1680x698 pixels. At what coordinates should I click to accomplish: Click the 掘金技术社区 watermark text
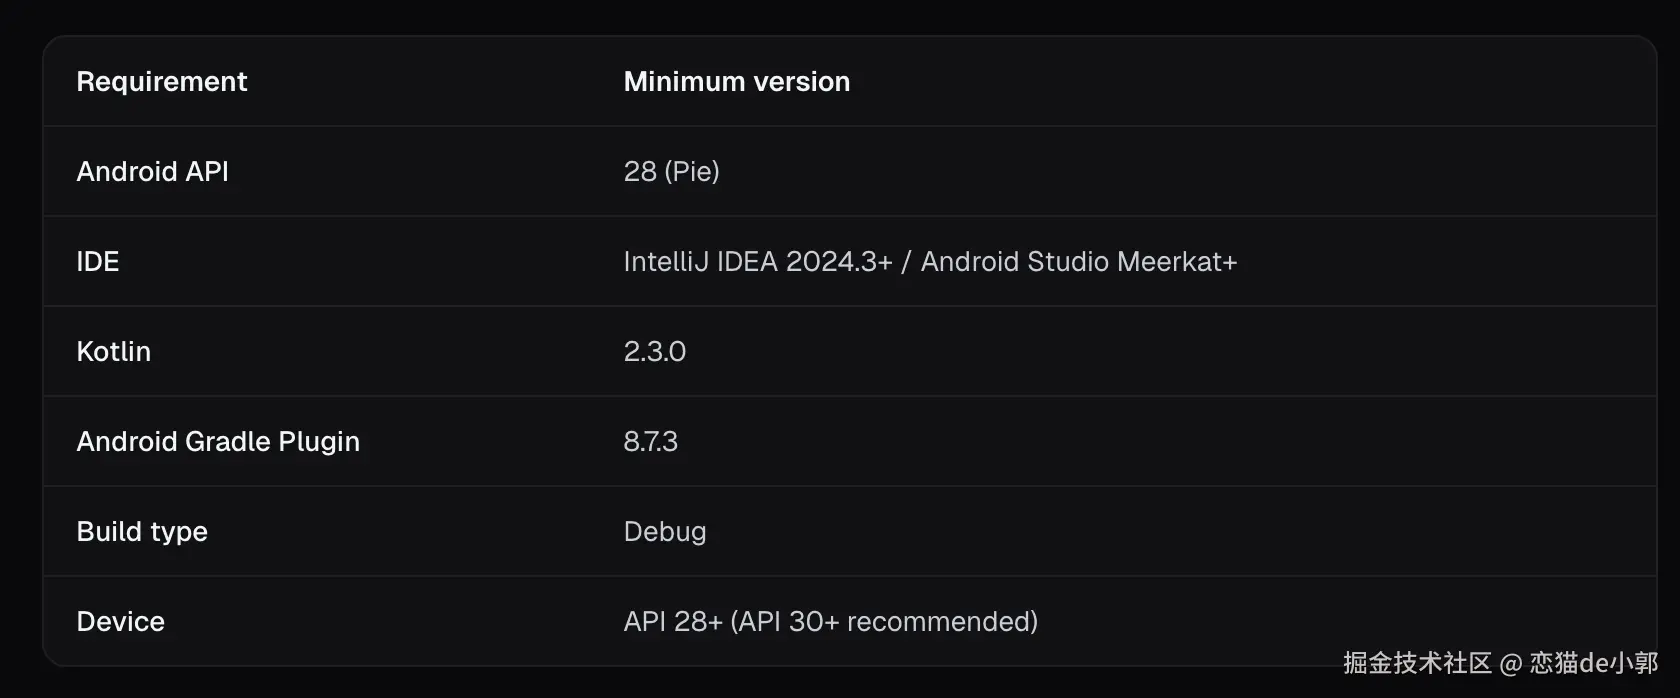click(x=1416, y=663)
